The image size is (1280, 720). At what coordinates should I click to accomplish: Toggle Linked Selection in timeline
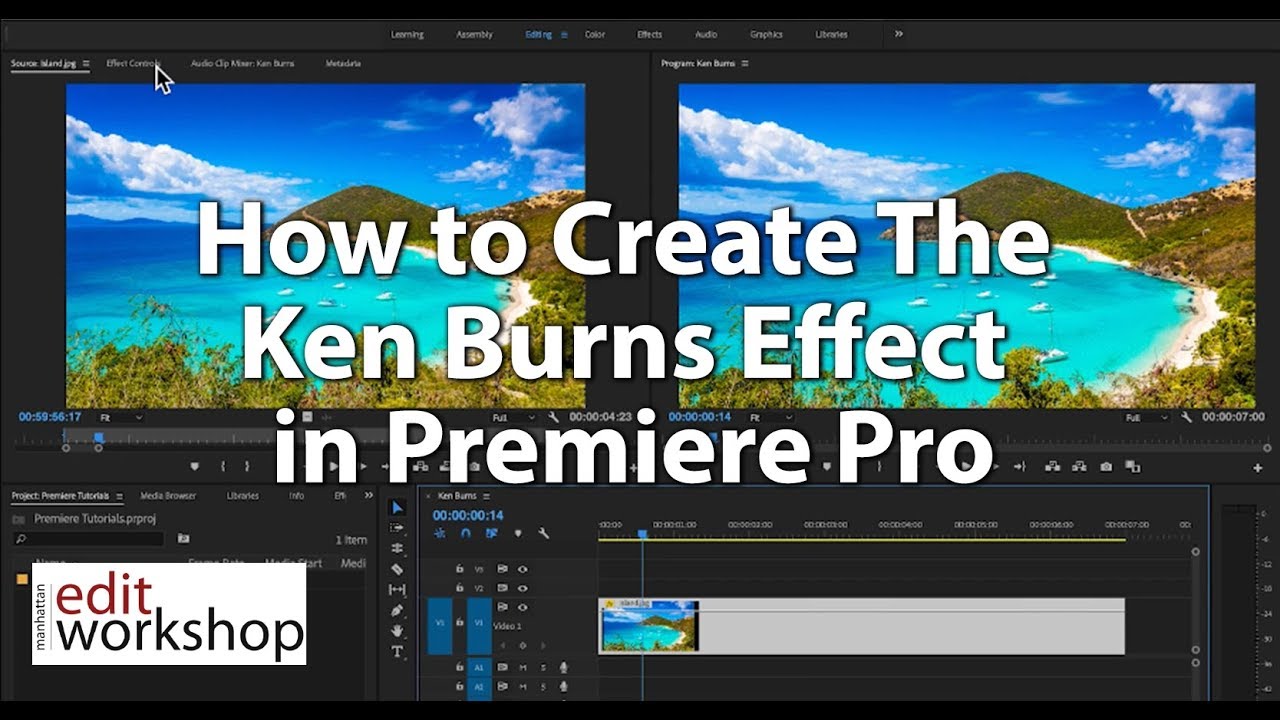pos(492,534)
